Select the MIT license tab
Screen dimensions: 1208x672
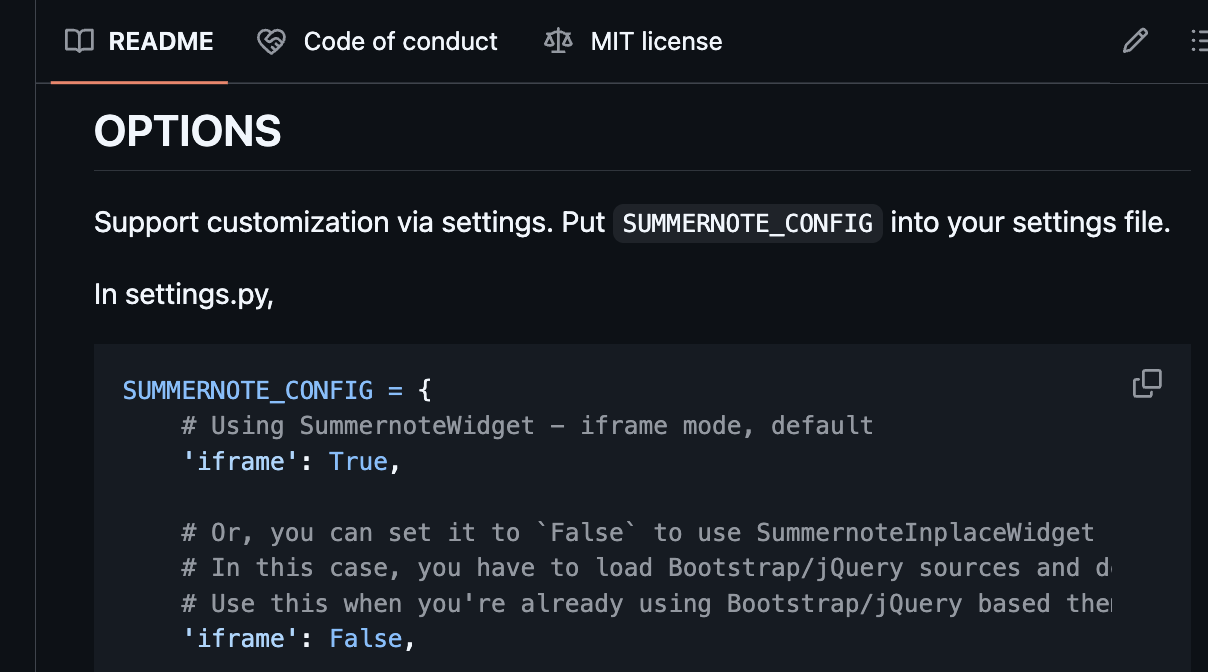[656, 41]
